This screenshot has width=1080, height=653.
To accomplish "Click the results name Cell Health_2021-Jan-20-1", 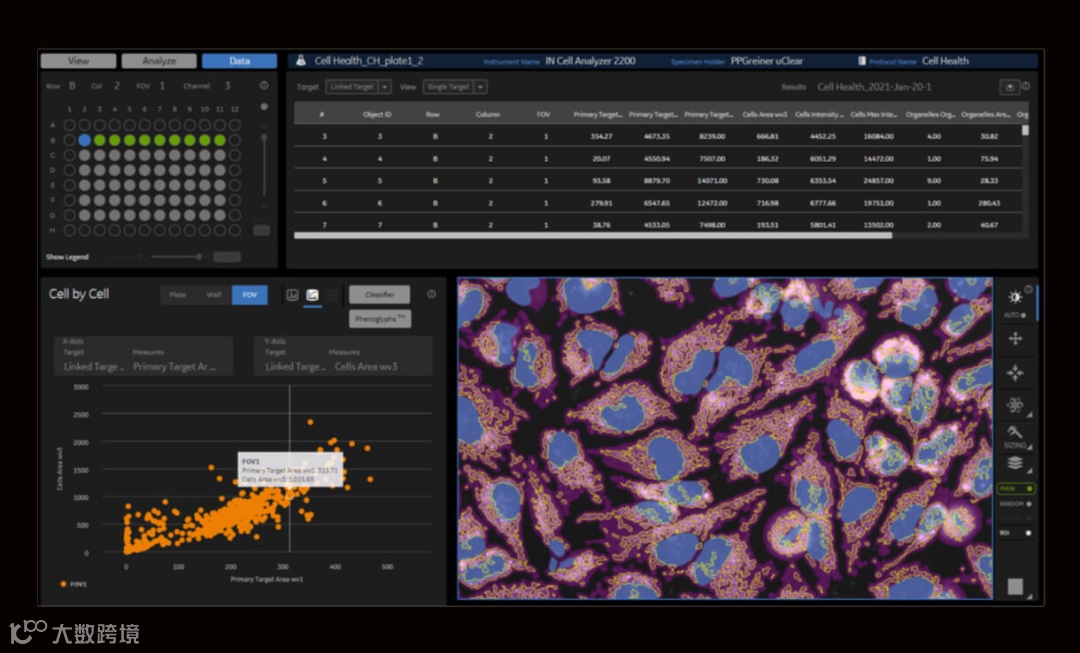I will click(874, 87).
